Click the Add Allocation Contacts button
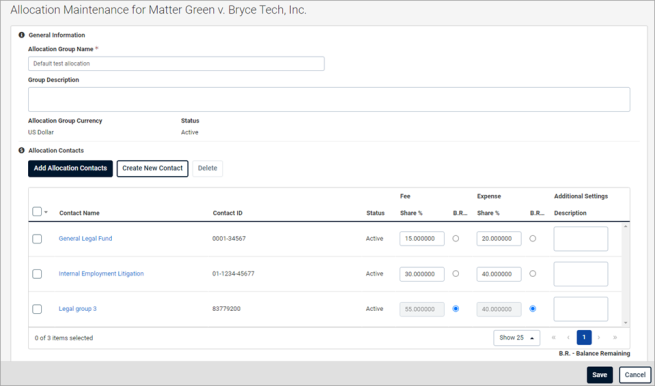The image size is (655, 386). 71,168
